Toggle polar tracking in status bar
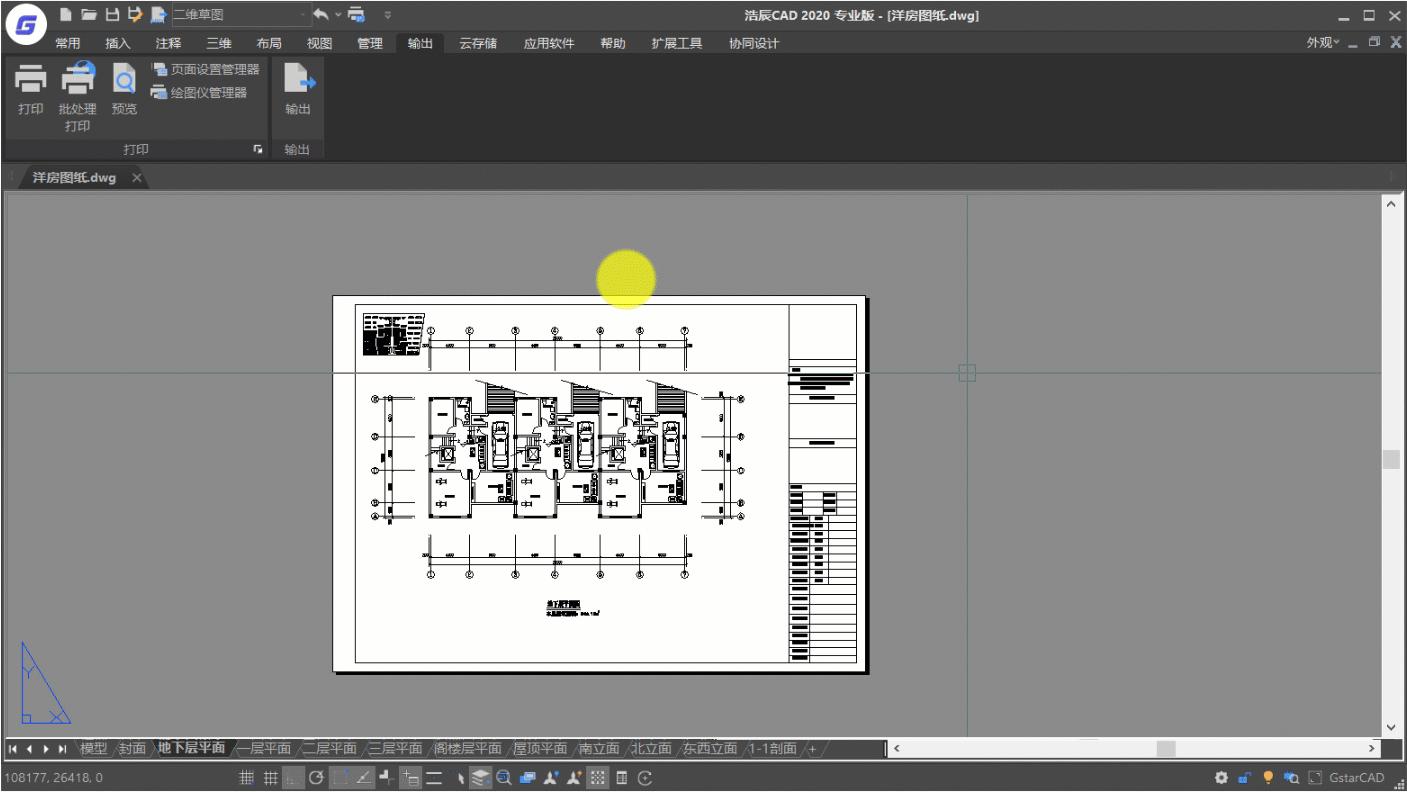Image resolution: width=1407 pixels, height=792 pixels. click(316, 777)
